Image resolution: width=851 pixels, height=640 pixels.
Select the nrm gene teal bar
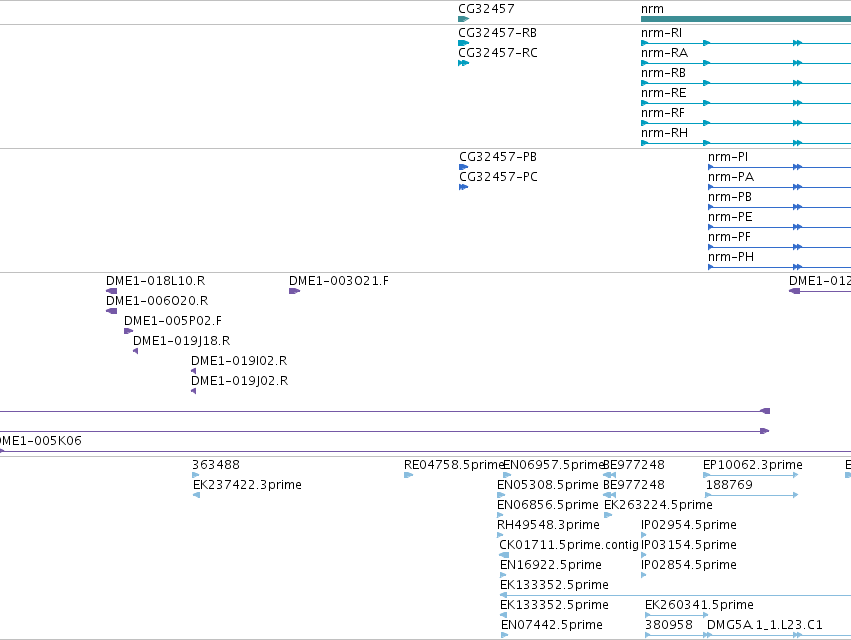[x=746, y=19]
